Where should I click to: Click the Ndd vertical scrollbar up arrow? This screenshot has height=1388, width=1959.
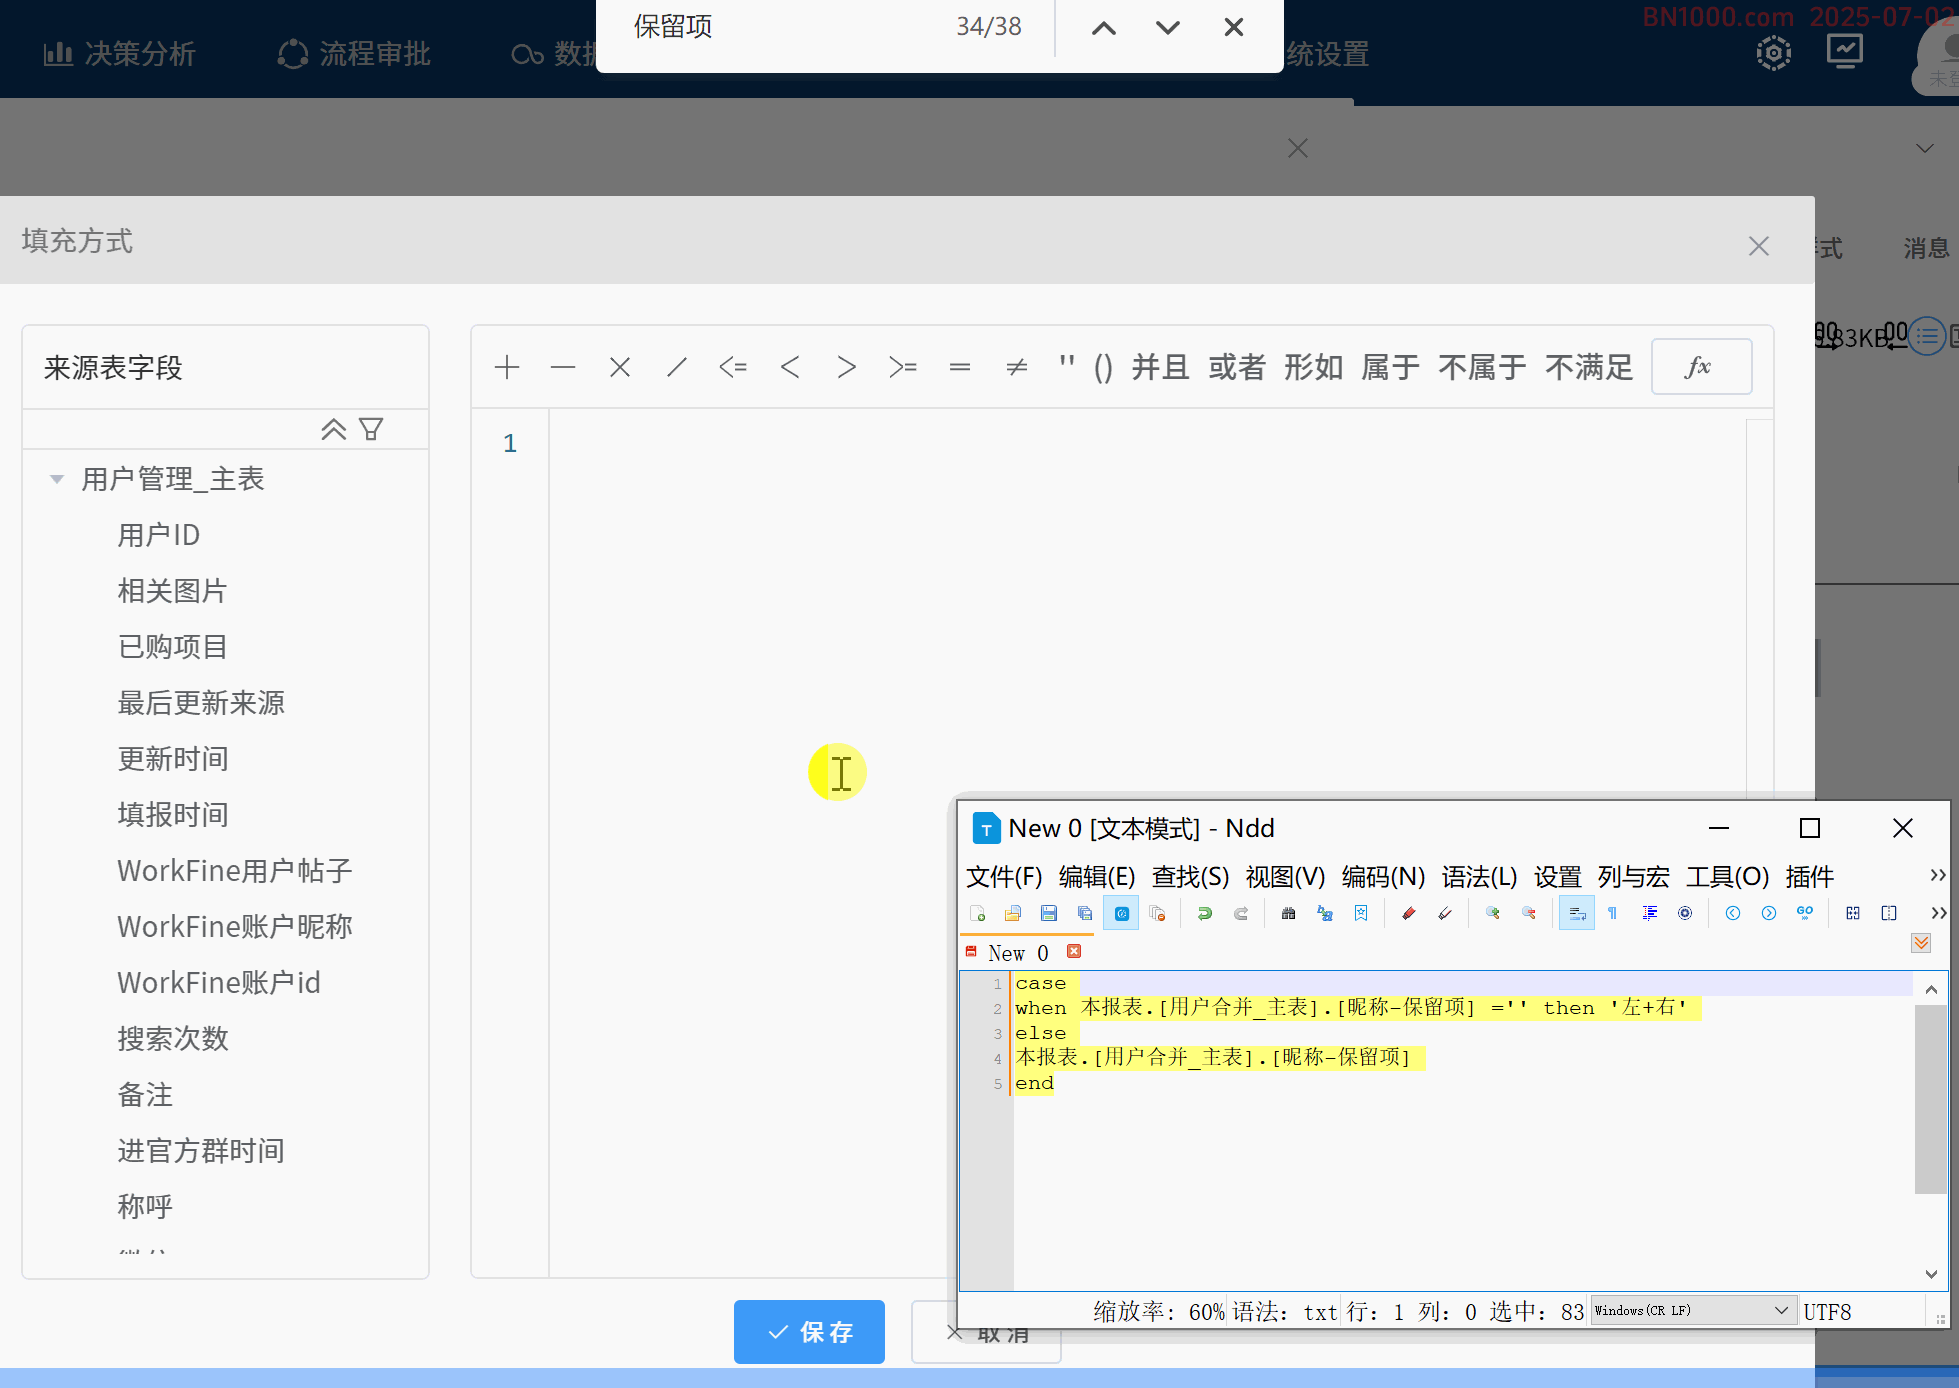click(x=1931, y=989)
